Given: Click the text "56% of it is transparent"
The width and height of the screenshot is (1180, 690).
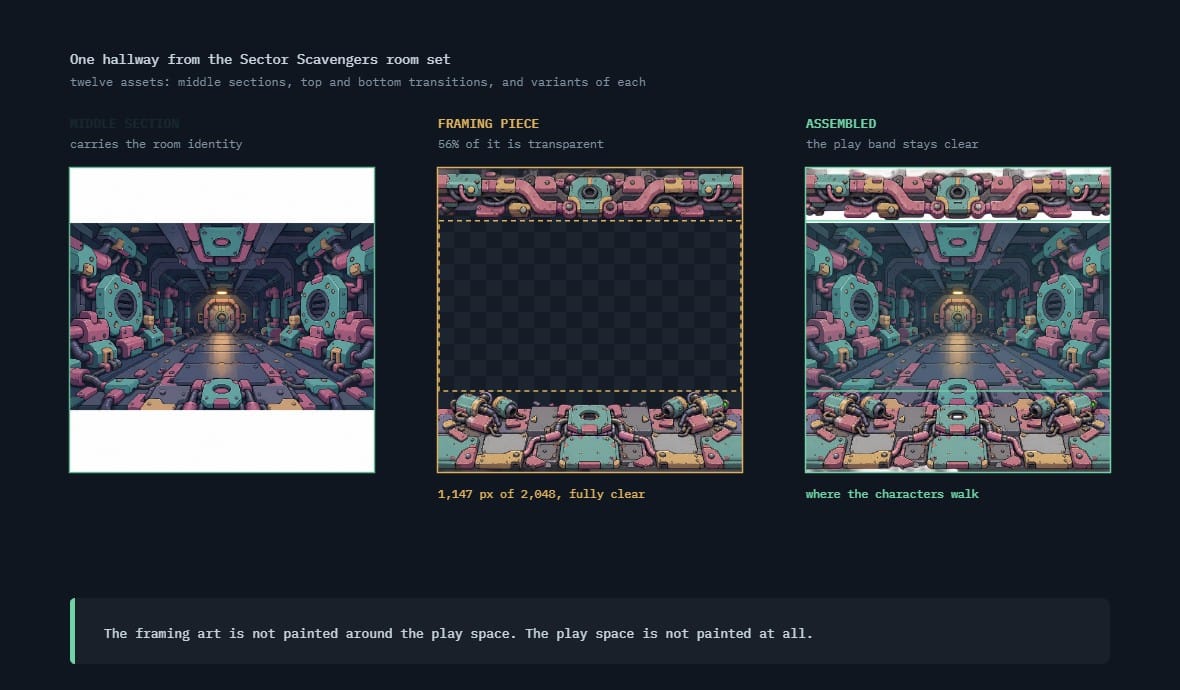Looking at the screenshot, I should coord(521,144).
